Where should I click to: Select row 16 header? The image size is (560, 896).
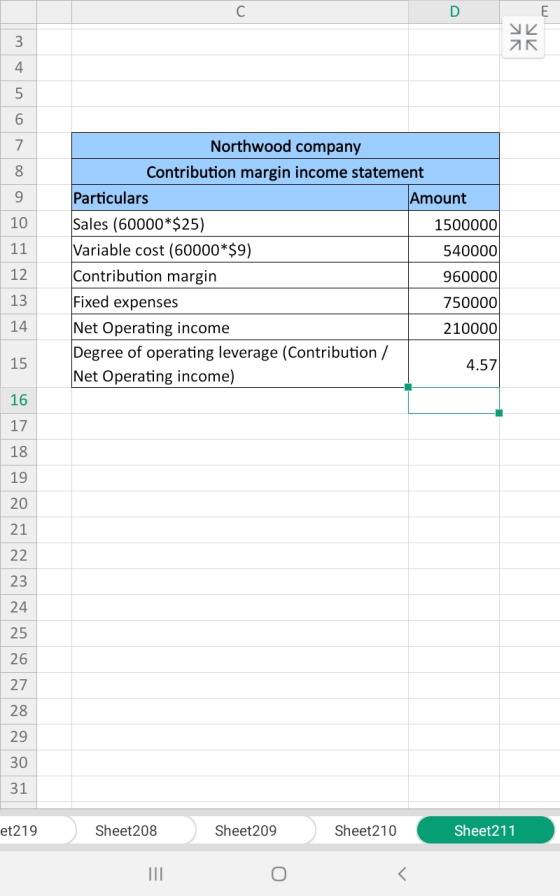coord(18,400)
